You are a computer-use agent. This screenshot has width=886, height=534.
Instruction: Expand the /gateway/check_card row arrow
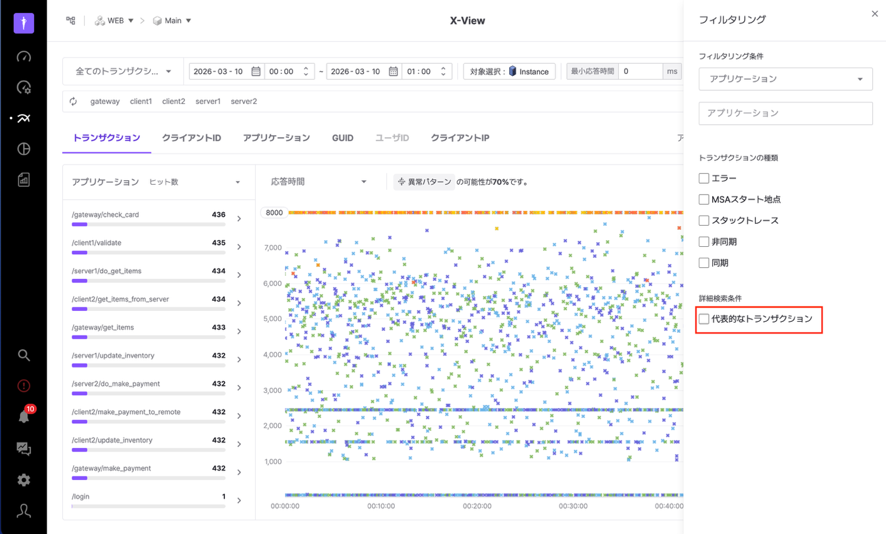point(239,218)
